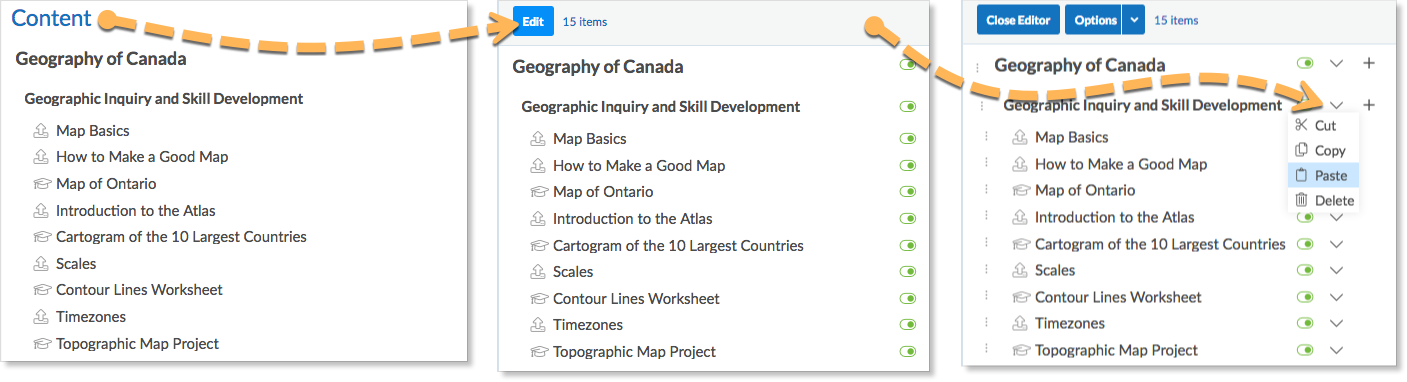
Task: Click Map Basics icon in right editor panel
Action: (x=1020, y=138)
